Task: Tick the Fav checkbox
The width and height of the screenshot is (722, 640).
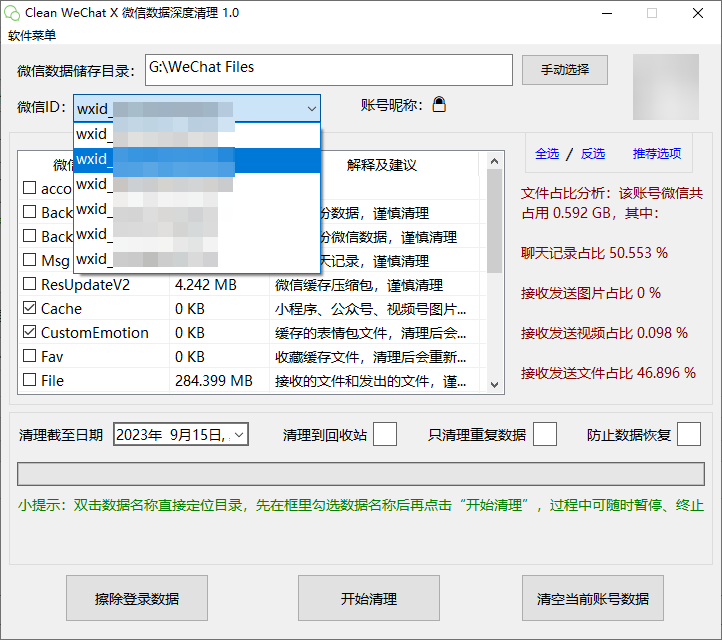Action: pyautogui.click(x=29, y=355)
